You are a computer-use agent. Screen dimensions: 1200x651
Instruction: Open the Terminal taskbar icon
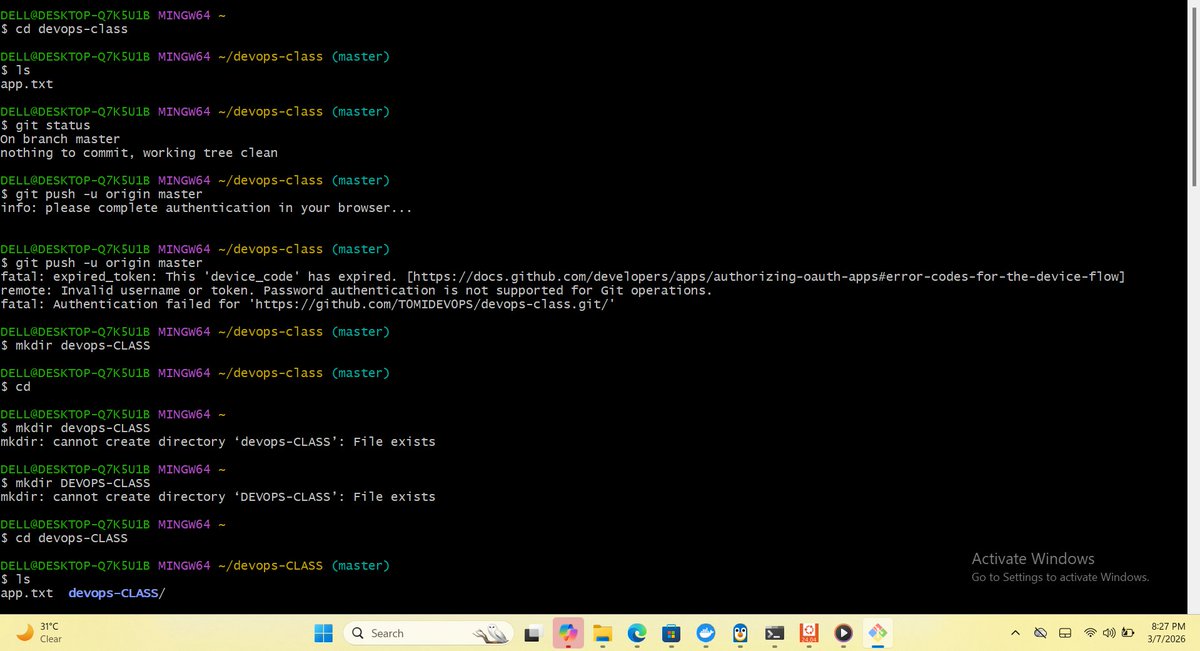pos(774,633)
